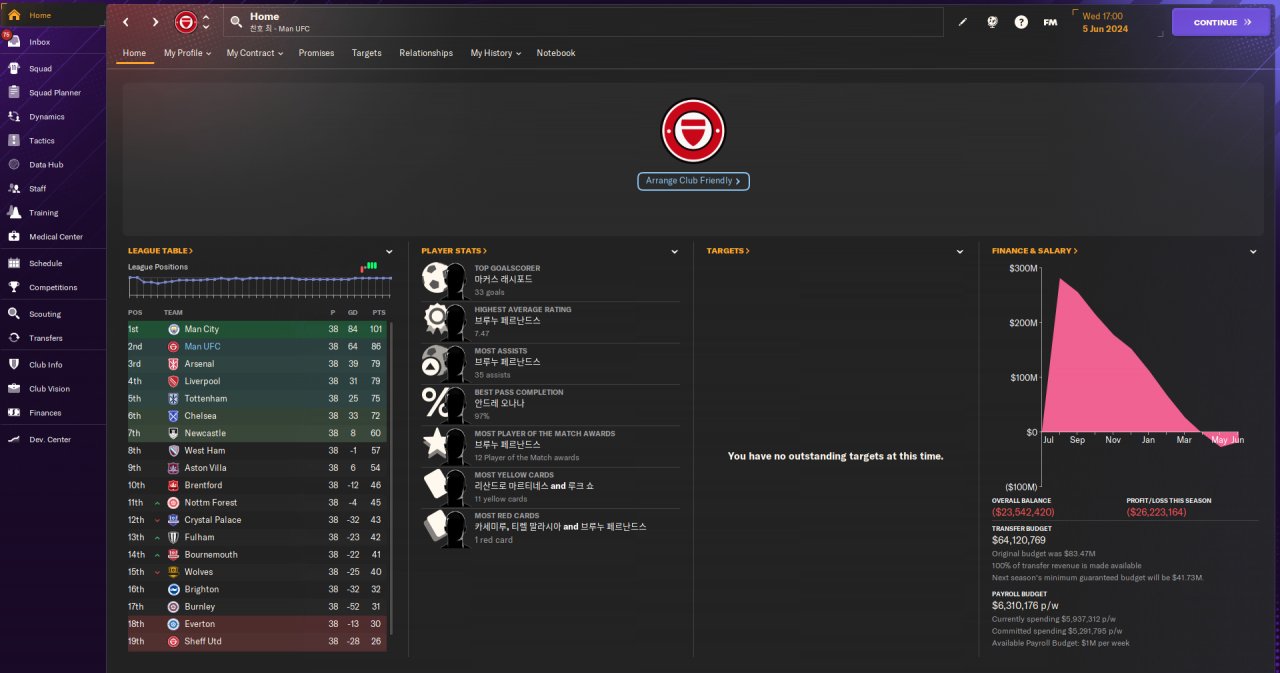1280x673 pixels.
Task: Expand the My Profile dropdown
Action: pos(187,53)
